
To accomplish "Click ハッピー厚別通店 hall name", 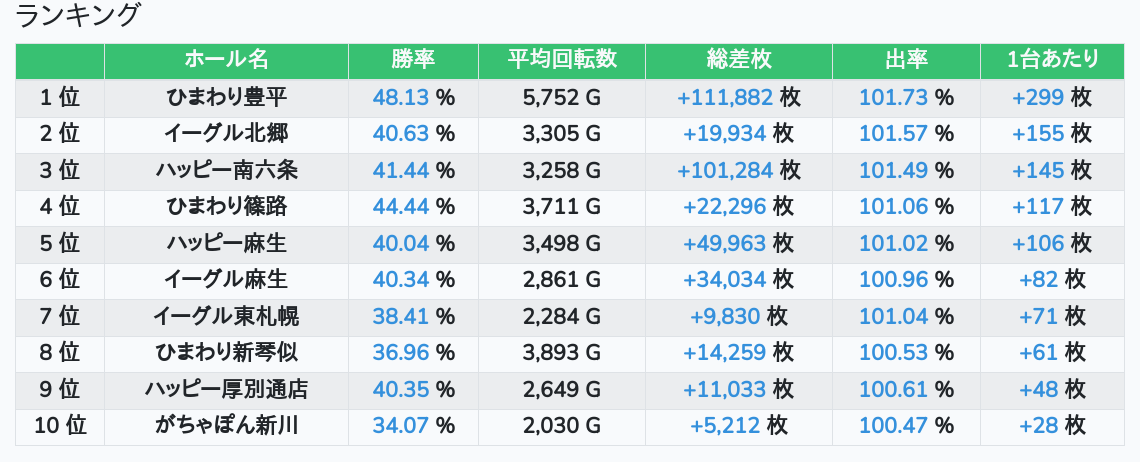I will click(x=226, y=389).
